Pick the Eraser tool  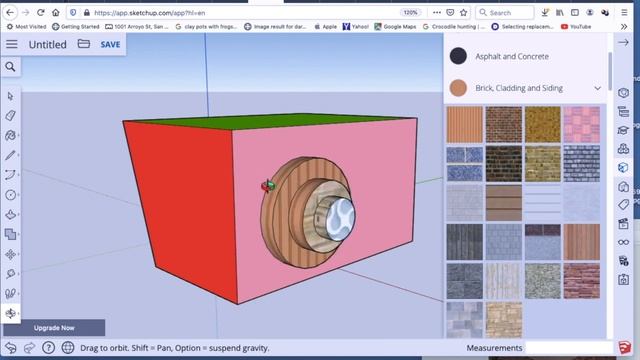coord(11,116)
